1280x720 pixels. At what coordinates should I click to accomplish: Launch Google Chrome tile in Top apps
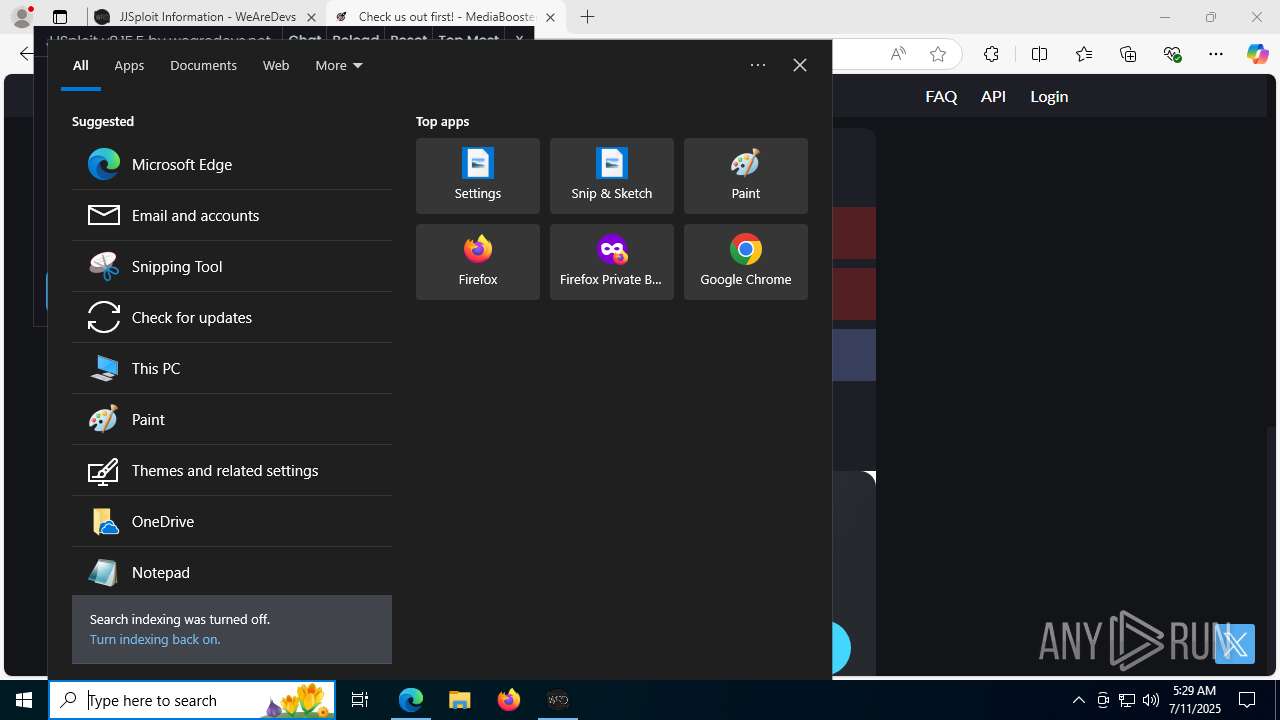746,262
